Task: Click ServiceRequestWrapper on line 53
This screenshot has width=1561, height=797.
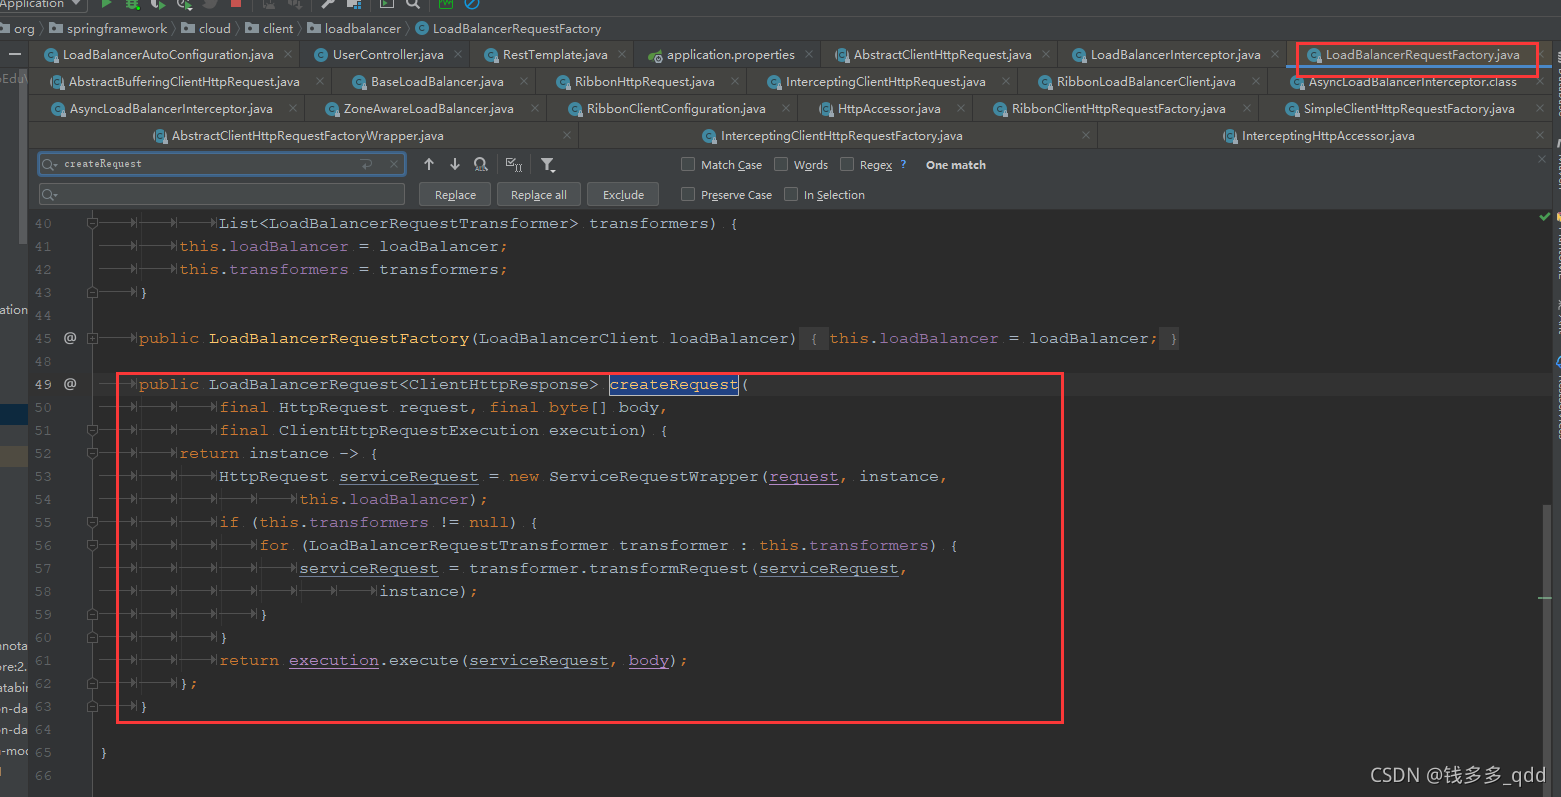Action: [x=654, y=476]
